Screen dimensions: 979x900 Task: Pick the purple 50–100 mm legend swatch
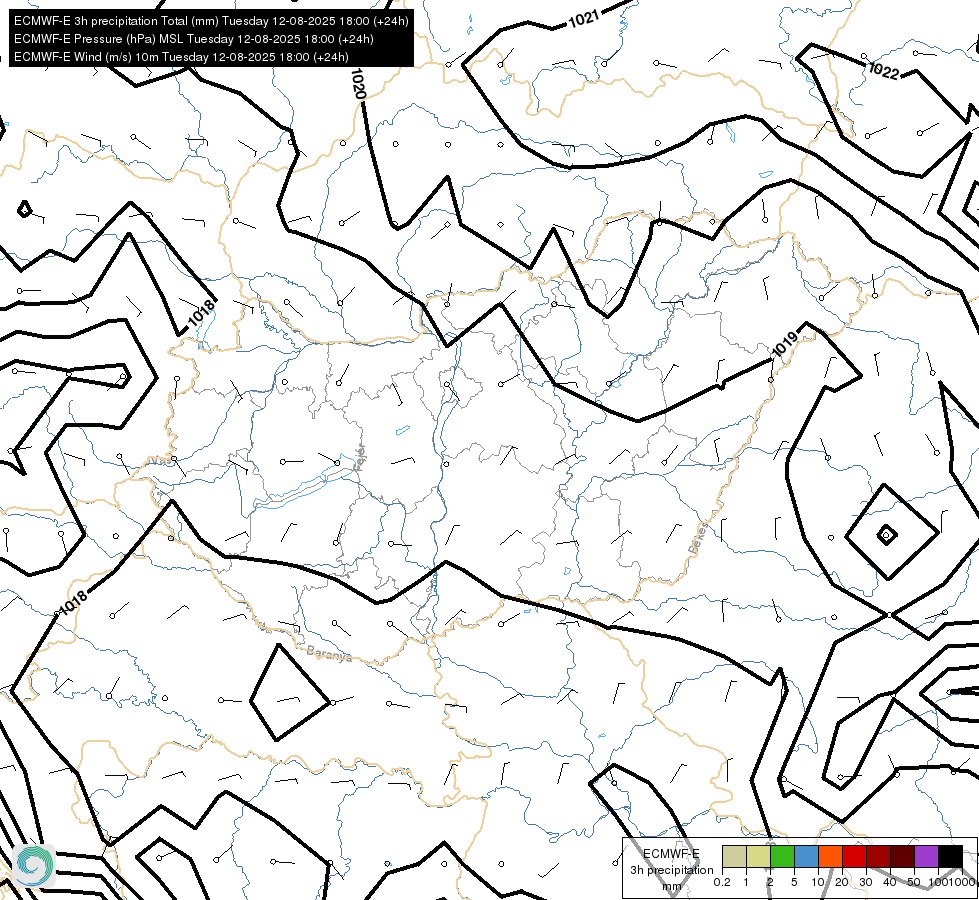click(x=926, y=856)
